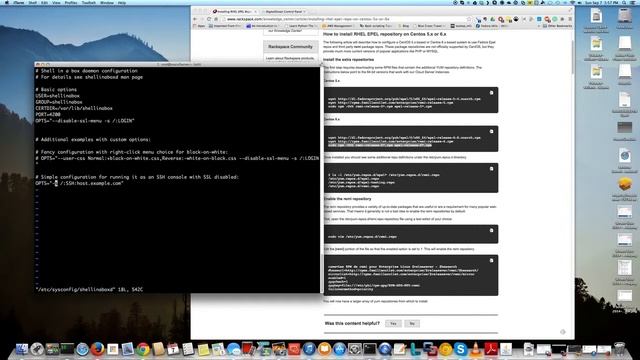
Task: Open the Chrome hamburger menu
Action: tap(570, 19)
